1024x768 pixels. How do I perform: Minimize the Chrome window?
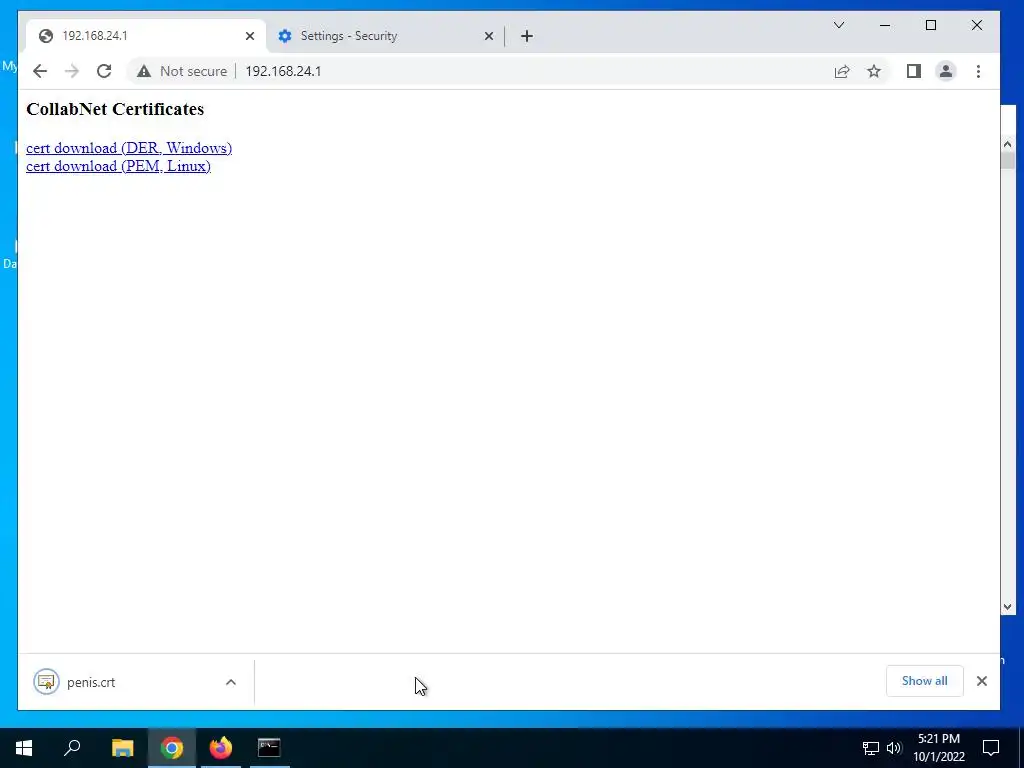(x=885, y=25)
